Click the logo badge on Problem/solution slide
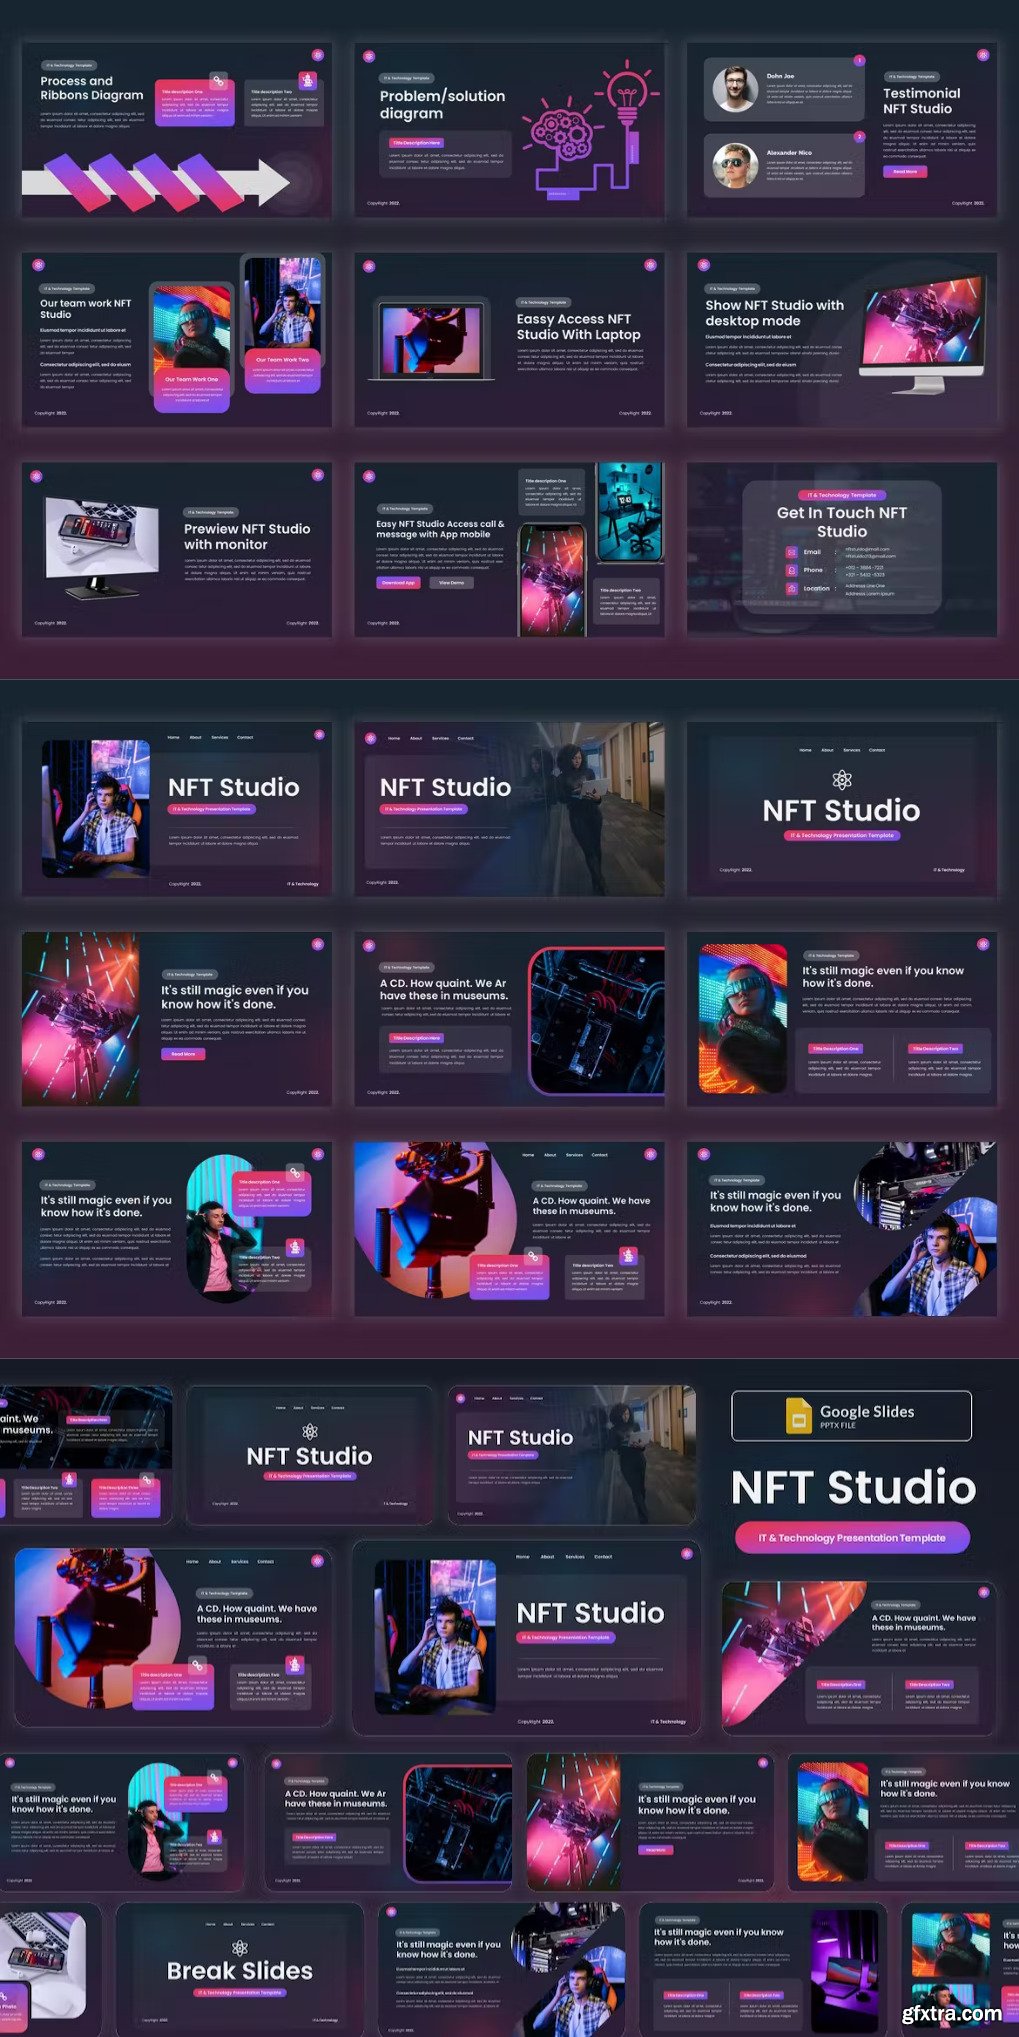Image resolution: width=1019 pixels, height=2037 pixels. (x=369, y=56)
